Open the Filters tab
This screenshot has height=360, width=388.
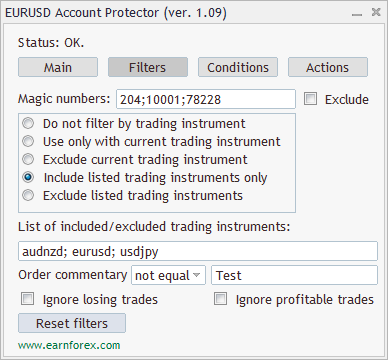[x=148, y=67]
